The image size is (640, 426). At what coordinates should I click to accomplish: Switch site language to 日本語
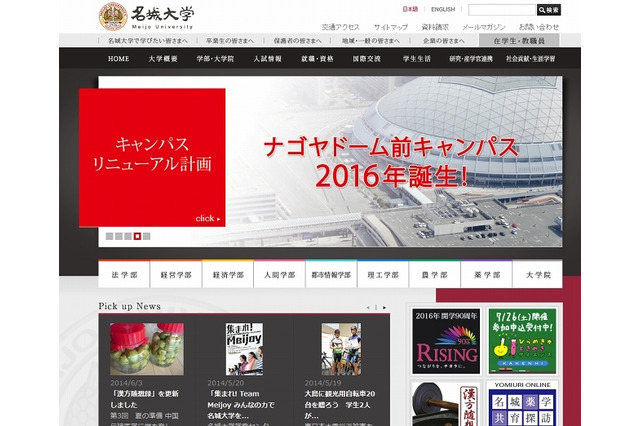tap(410, 9)
